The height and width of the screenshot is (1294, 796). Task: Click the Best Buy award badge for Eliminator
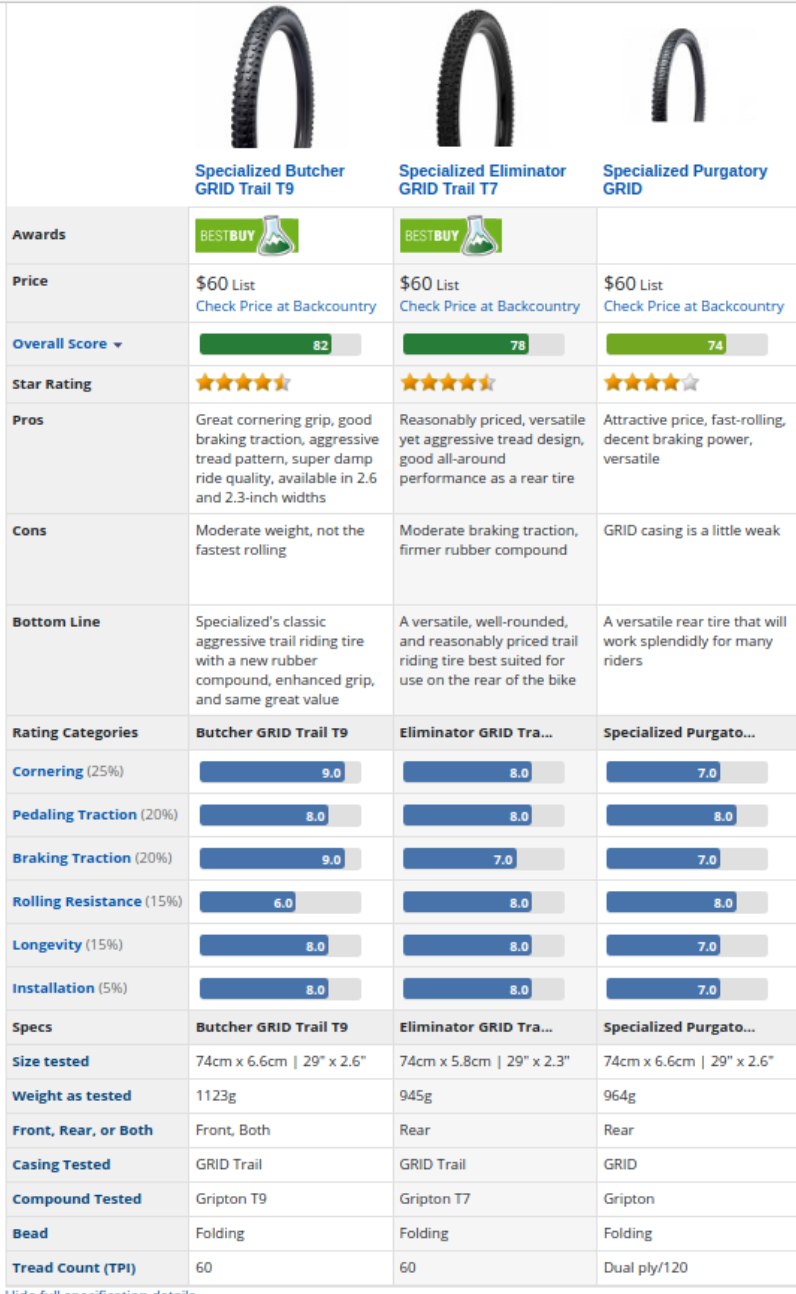coord(450,235)
